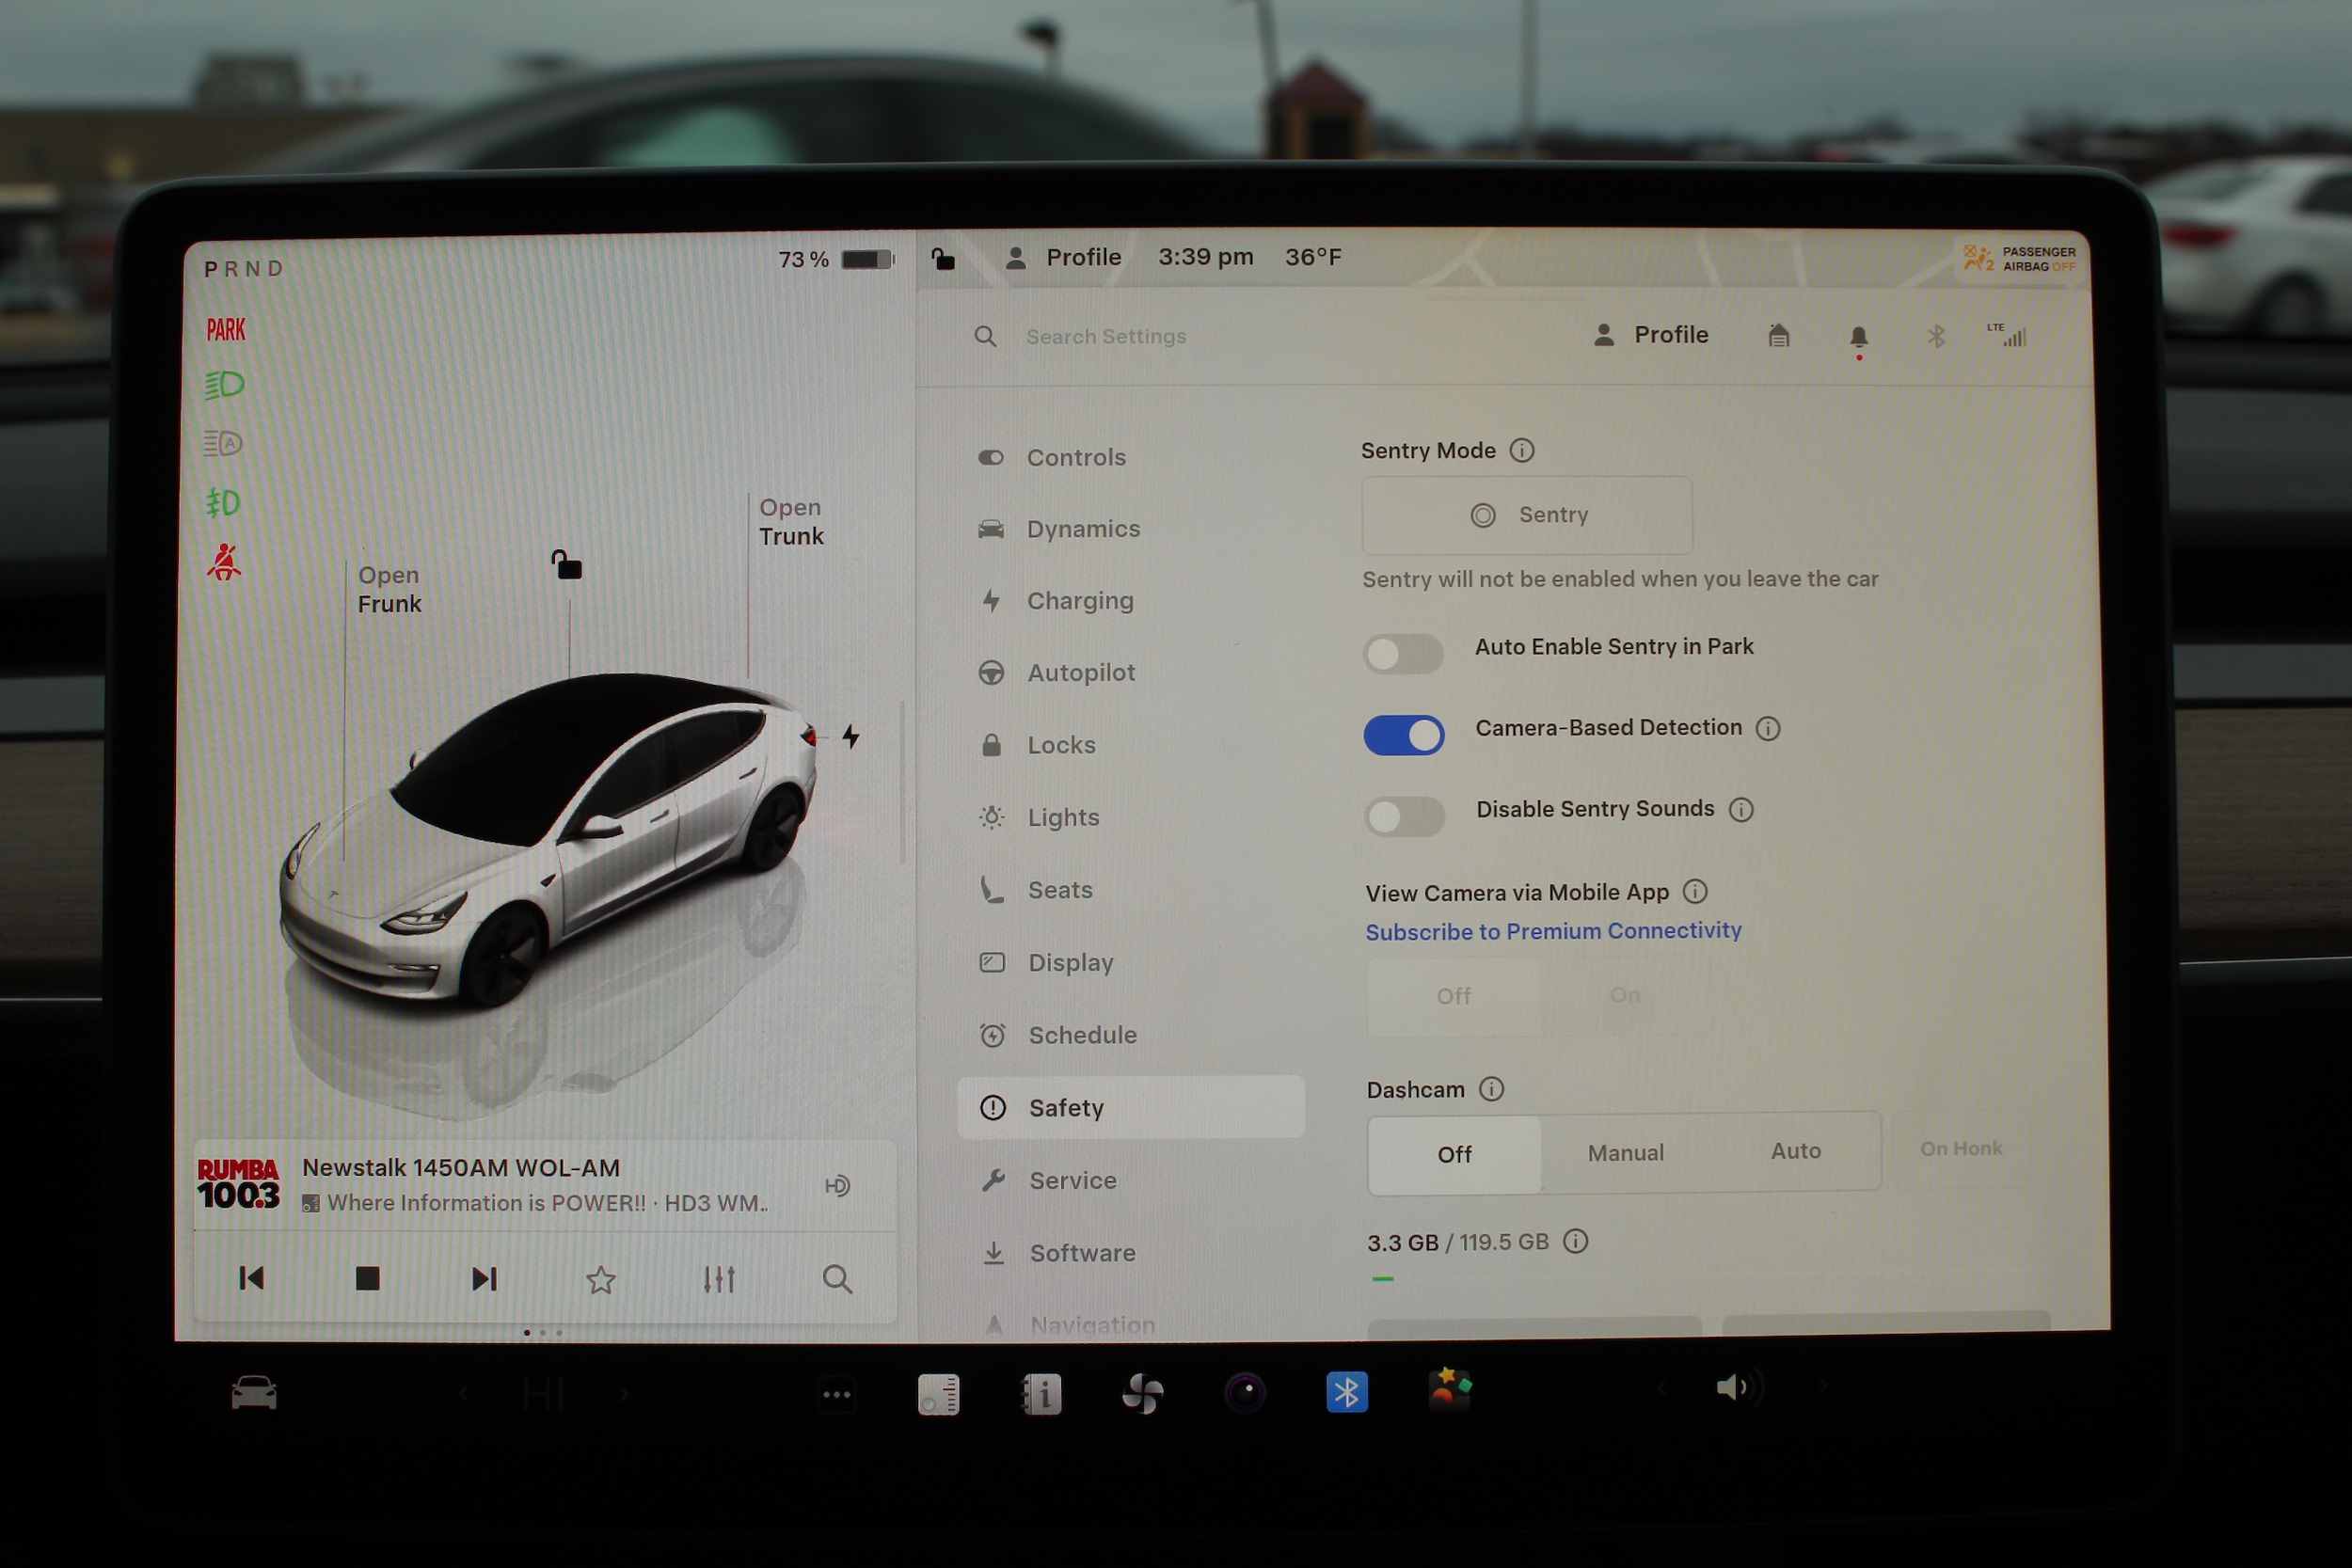Open the audio equalizer settings icon
This screenshot has height=1568, width=2352.
tap(718, 1279)
